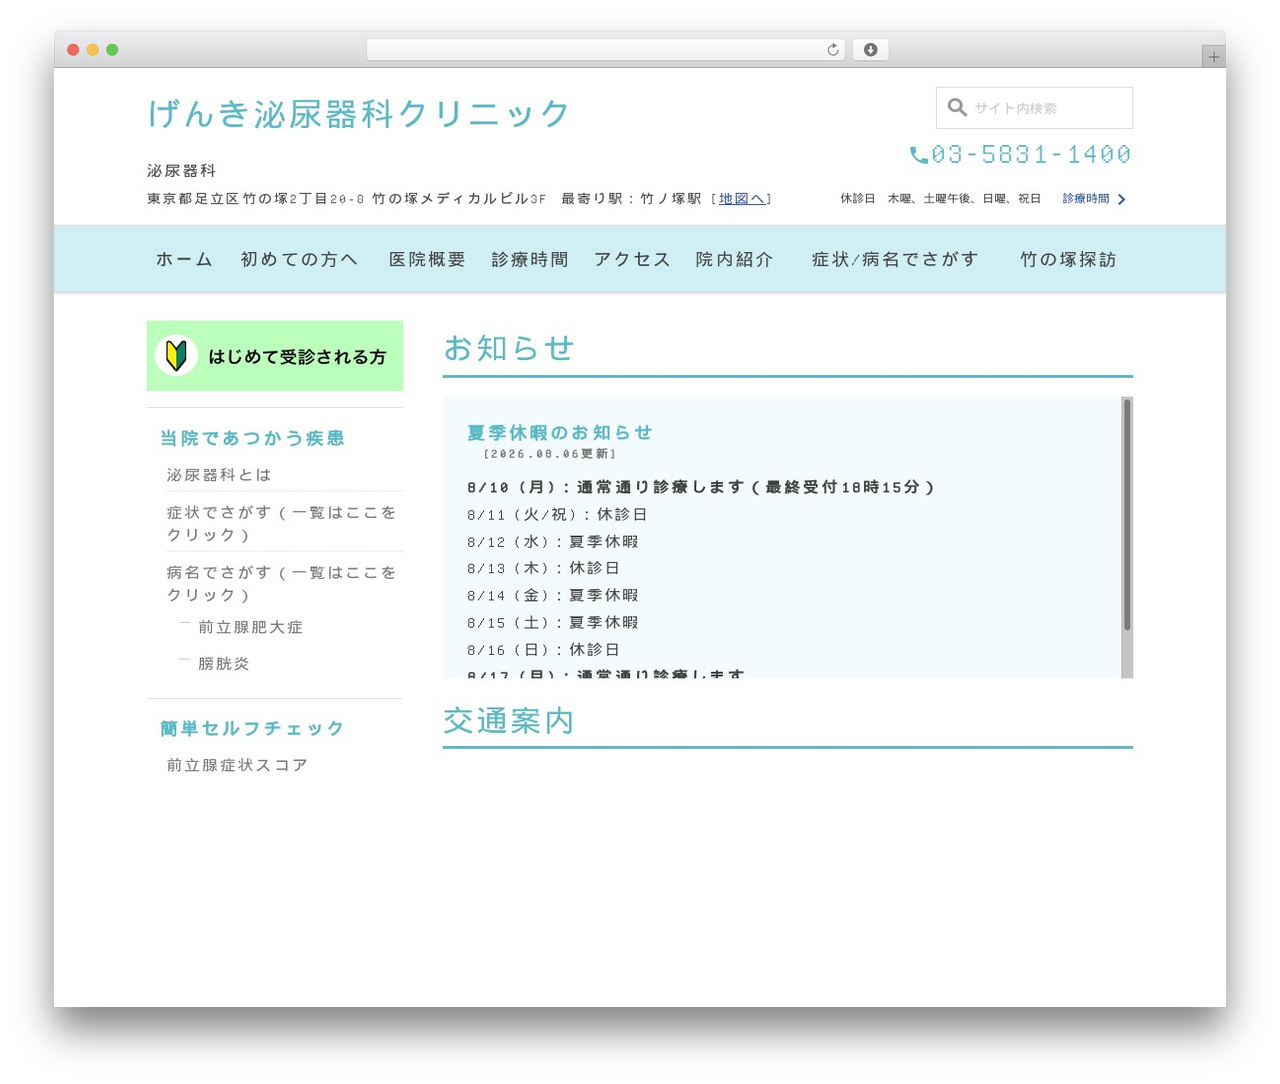Focus the サイト内検索 search field
Screen dimensions: 1280x1084
[x=1034, y=108]
